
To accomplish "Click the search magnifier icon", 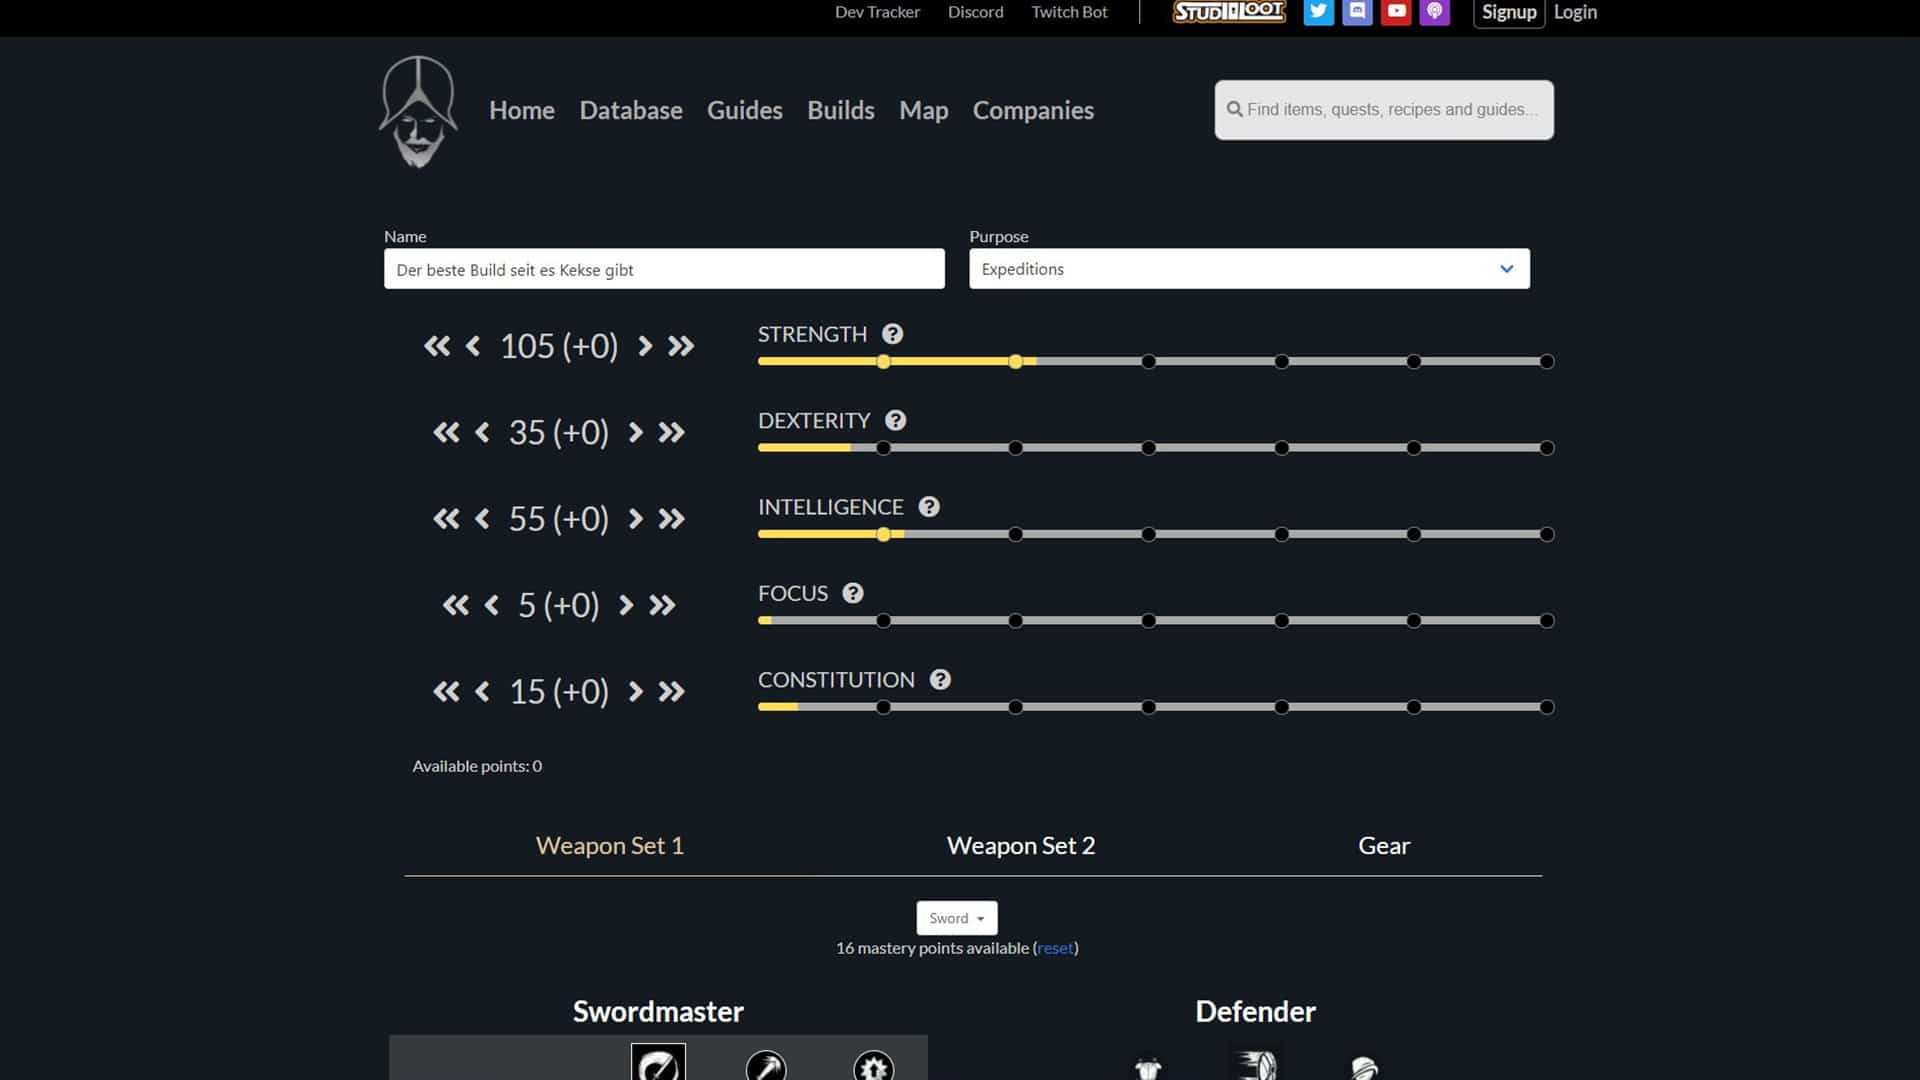I will coord(1235,109).
